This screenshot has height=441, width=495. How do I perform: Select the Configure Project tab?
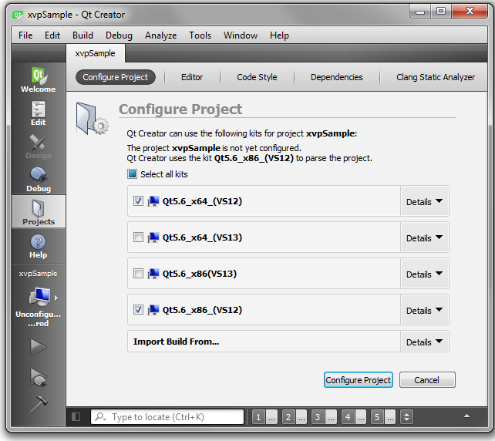[x=115, y=77]
